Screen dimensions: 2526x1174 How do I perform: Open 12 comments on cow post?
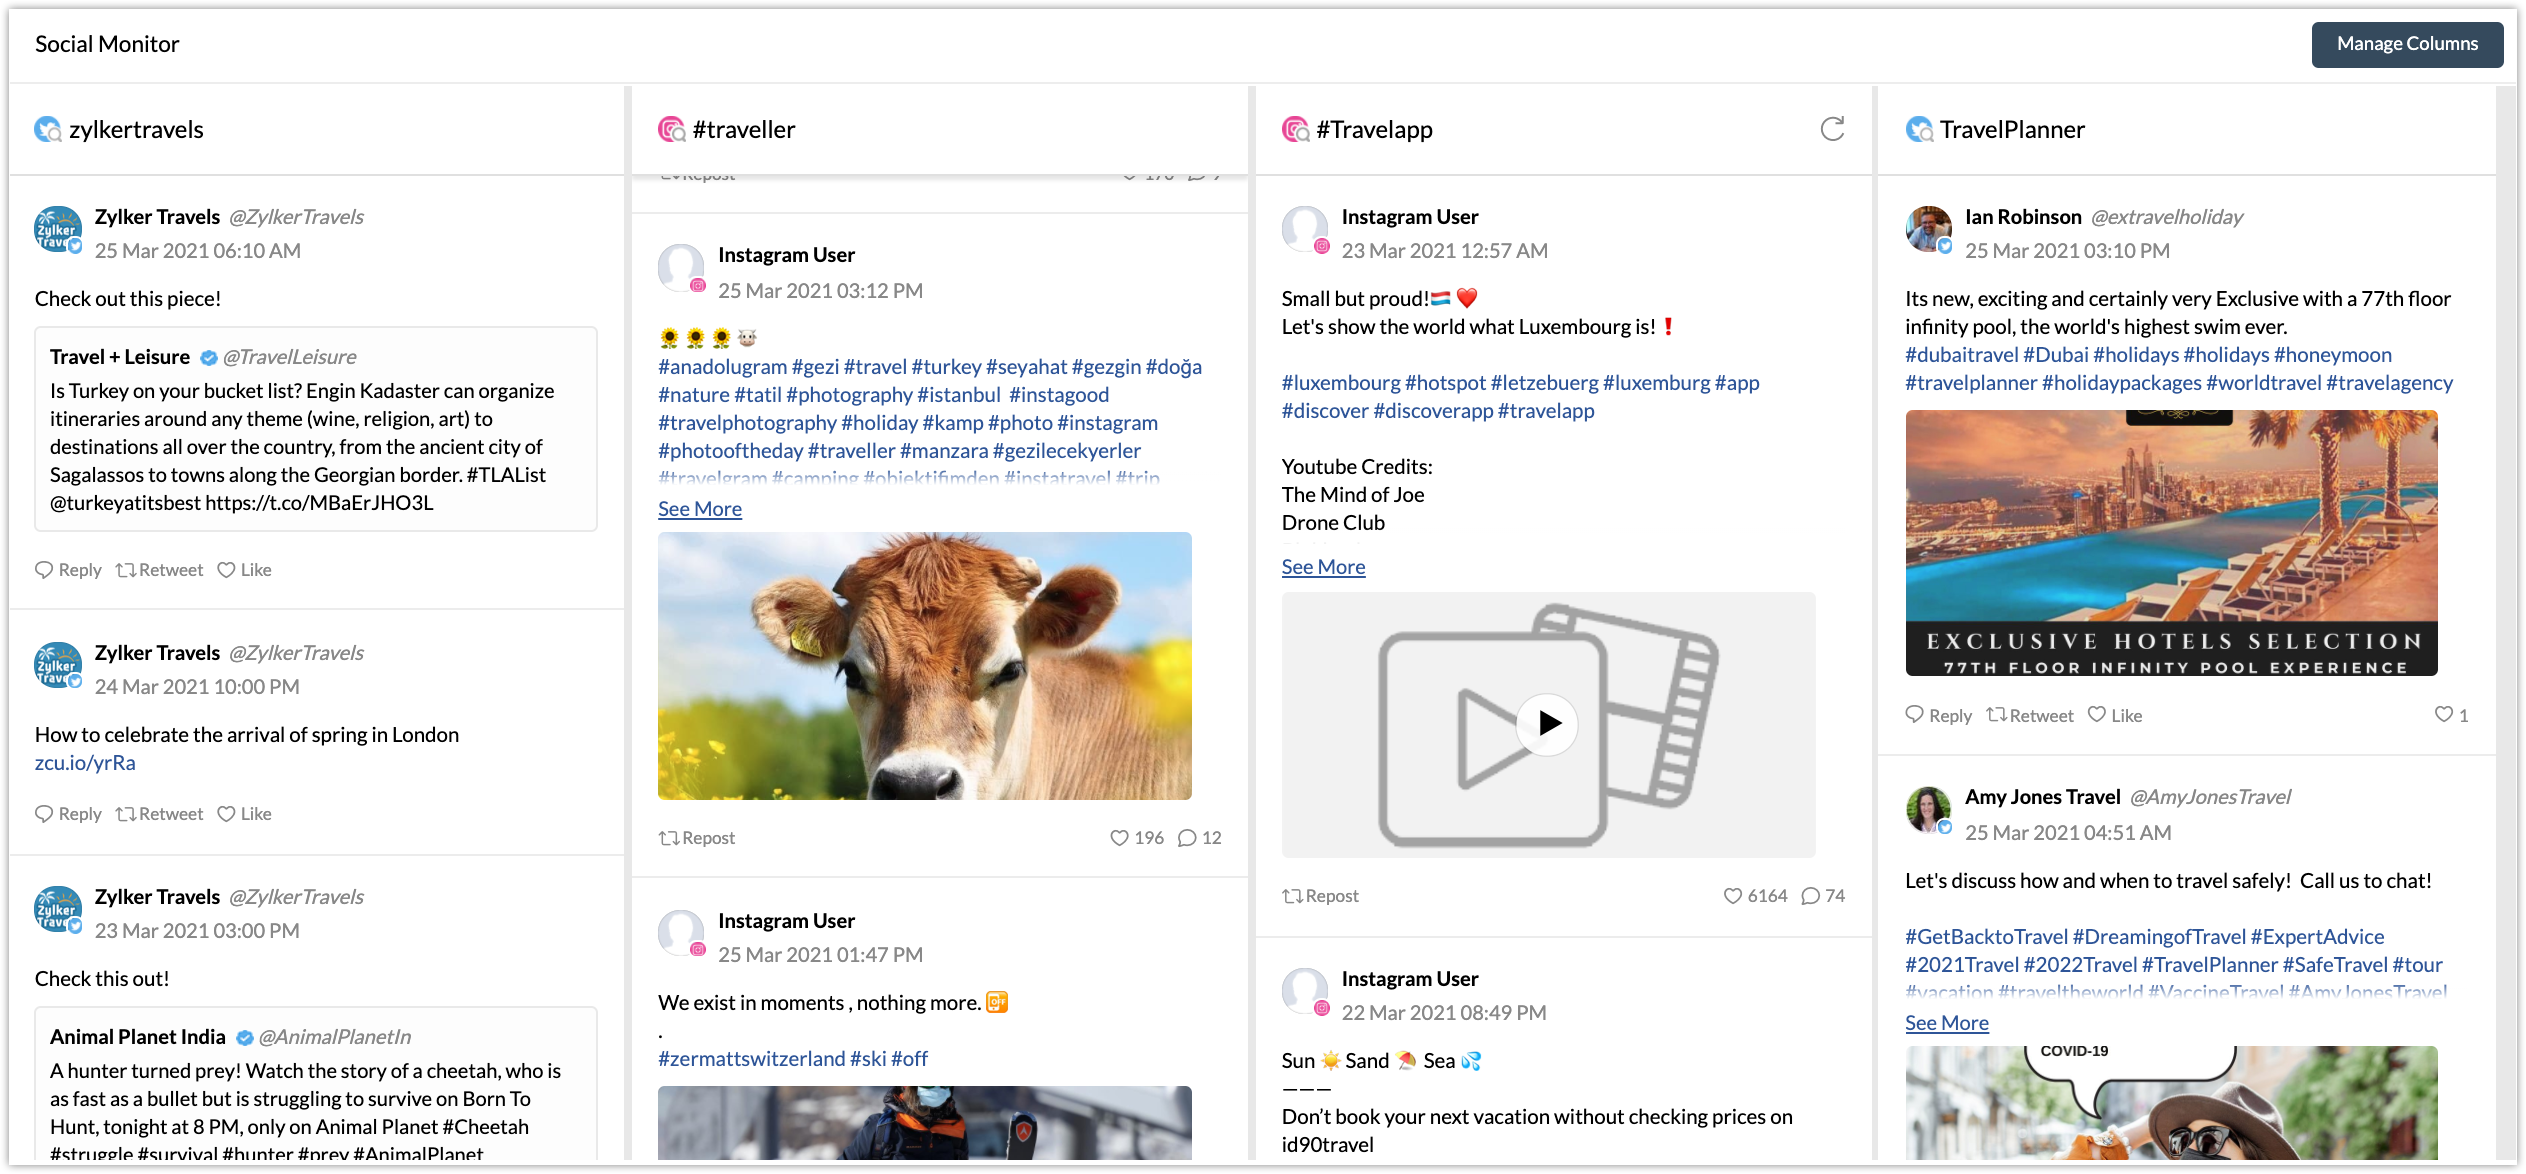click(x=1199, y=838)
